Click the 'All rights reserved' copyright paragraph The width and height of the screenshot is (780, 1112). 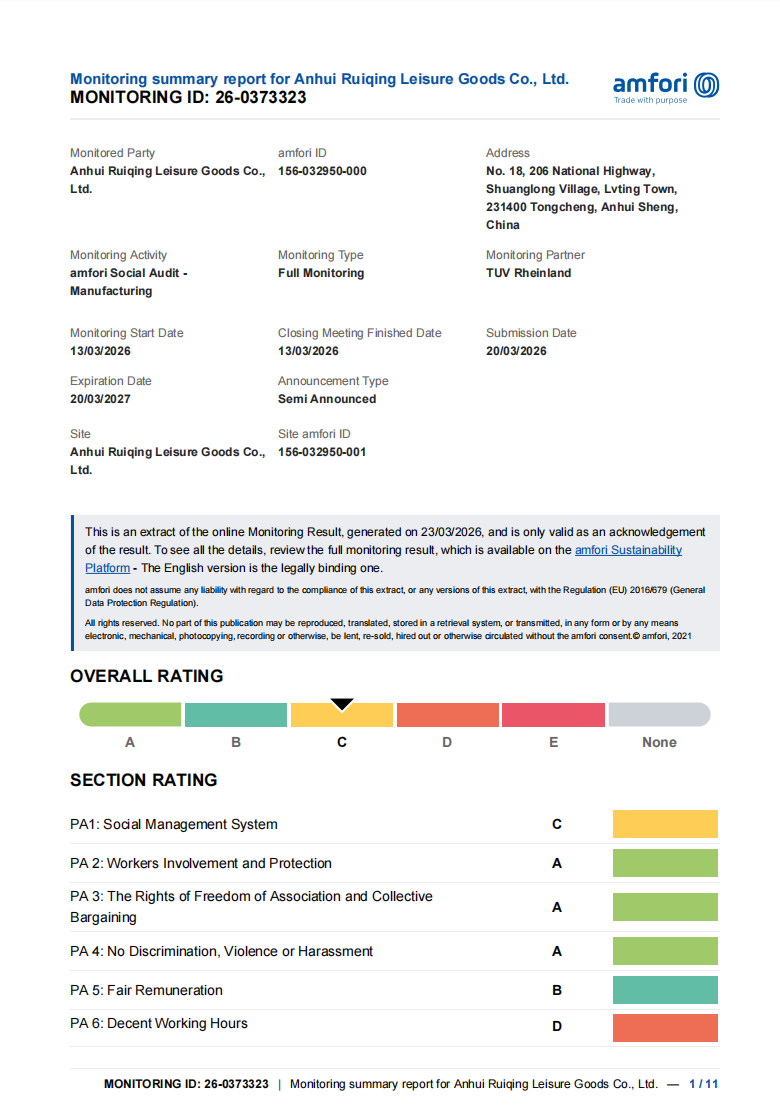pyautogui.click(x=389, y=629)
